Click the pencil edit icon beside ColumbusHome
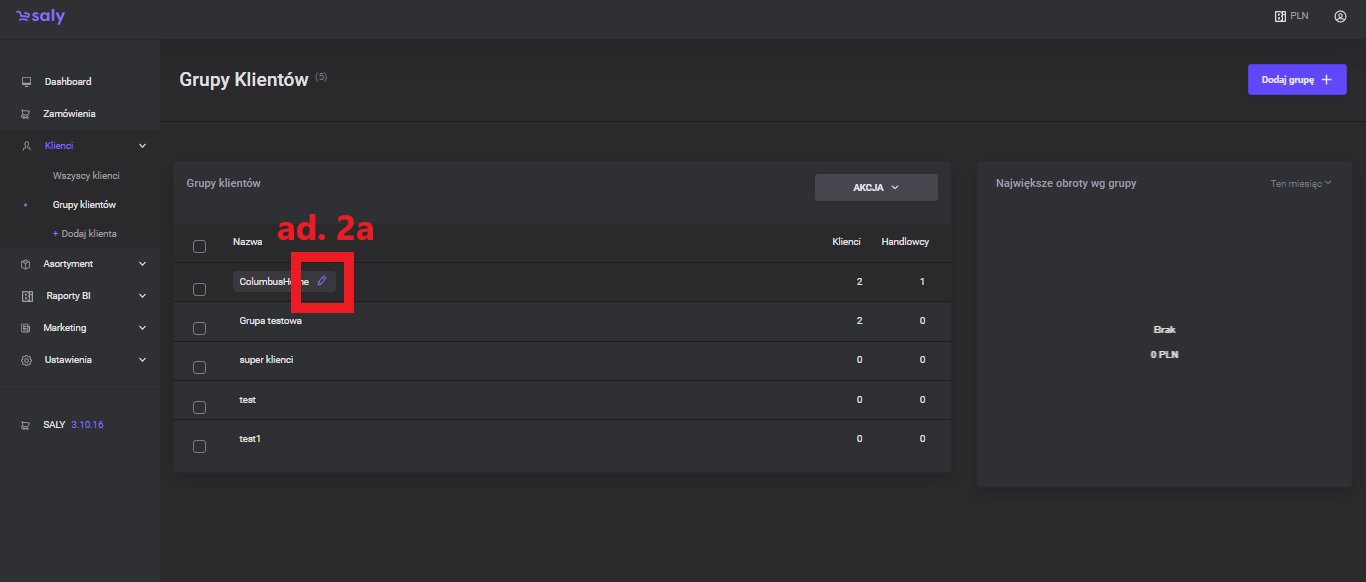 tap(322, 281)
